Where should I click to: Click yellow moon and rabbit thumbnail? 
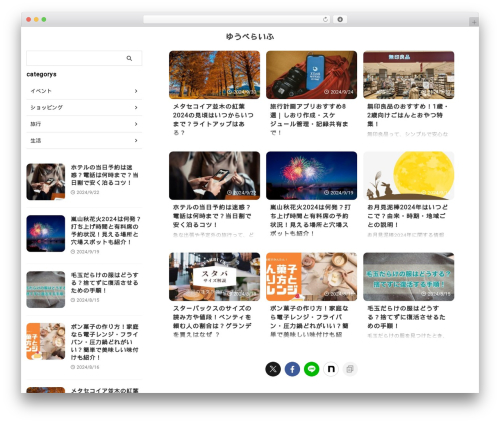point(409,176)
